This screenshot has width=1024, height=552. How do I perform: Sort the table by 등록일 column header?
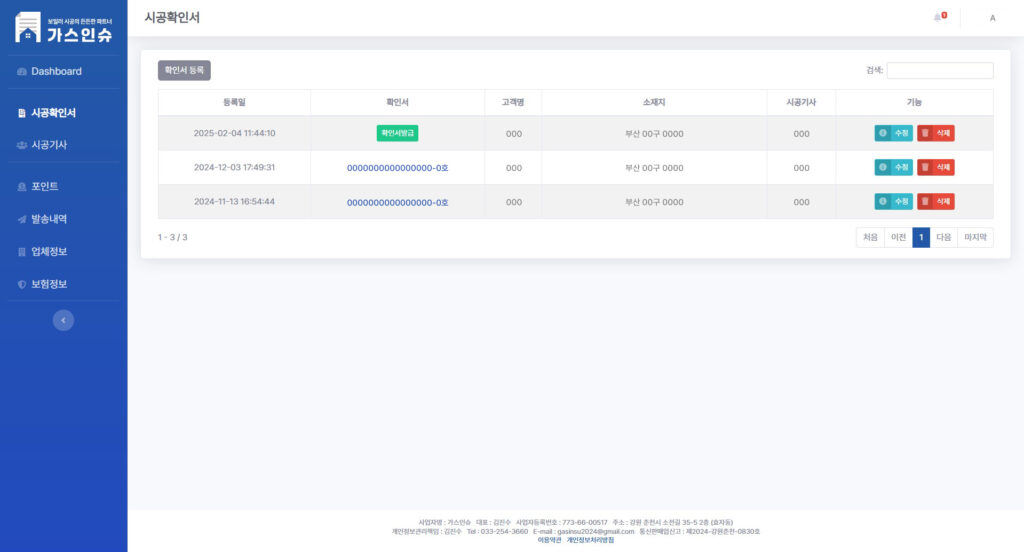[x=234, y=102]
